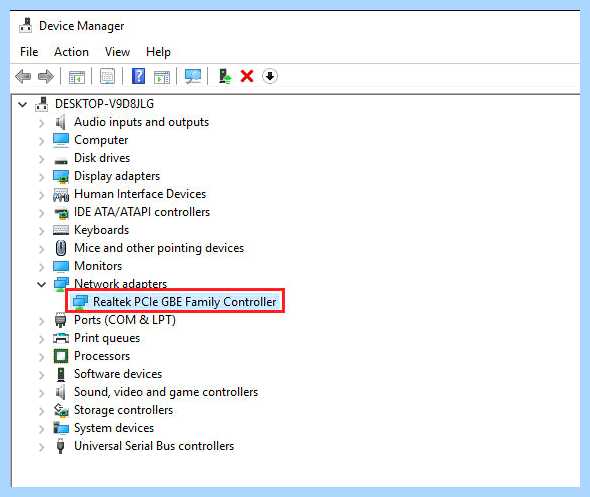This screenshot has height=497, width=590.
Task: Click the Computer monitor icon
Action: 61,140
